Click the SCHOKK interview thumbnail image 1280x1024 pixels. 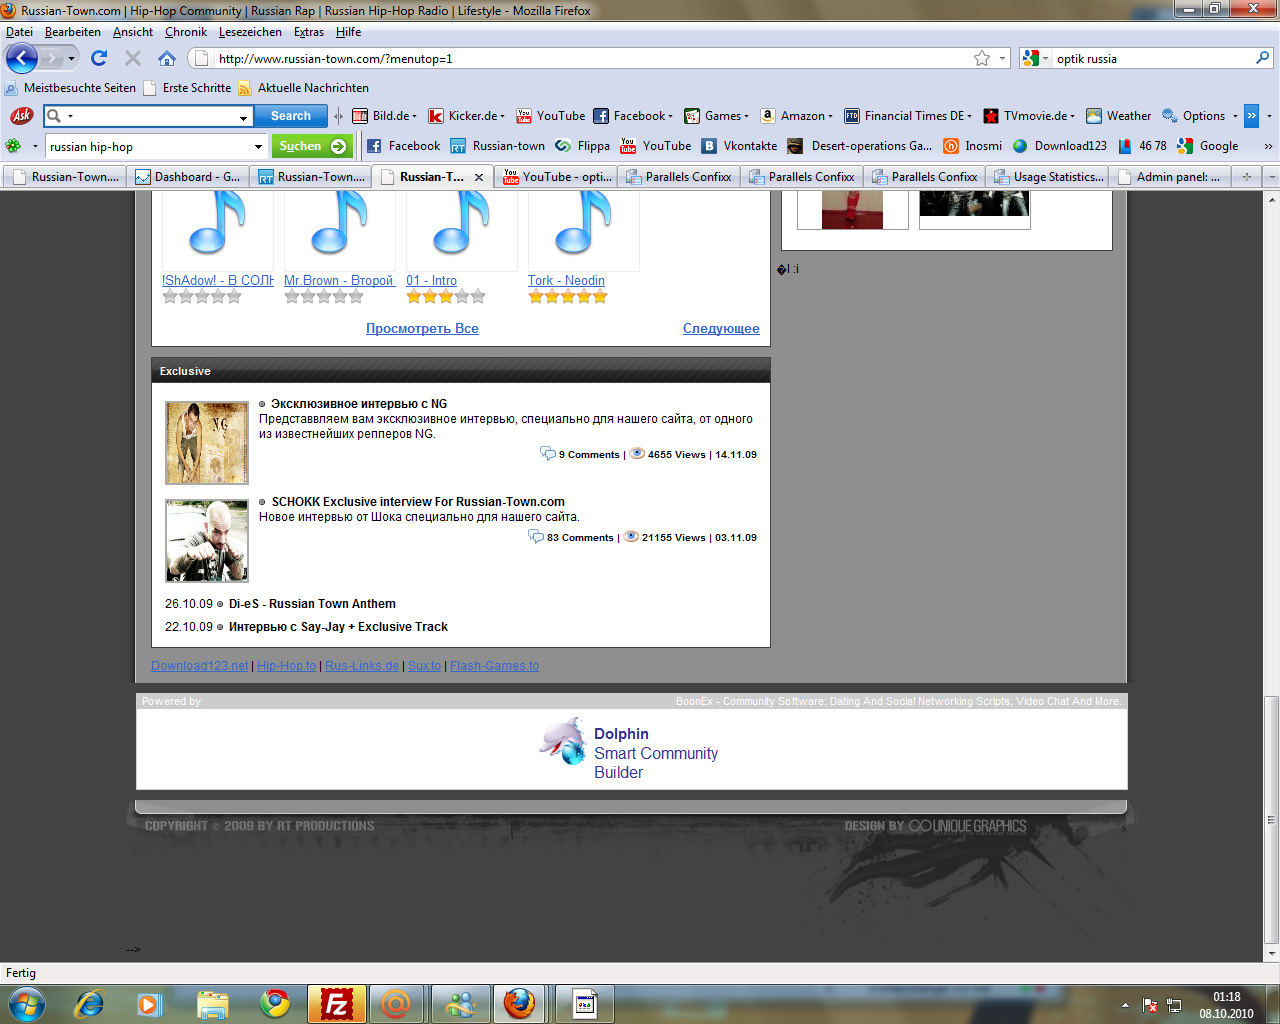click(207, 541)
